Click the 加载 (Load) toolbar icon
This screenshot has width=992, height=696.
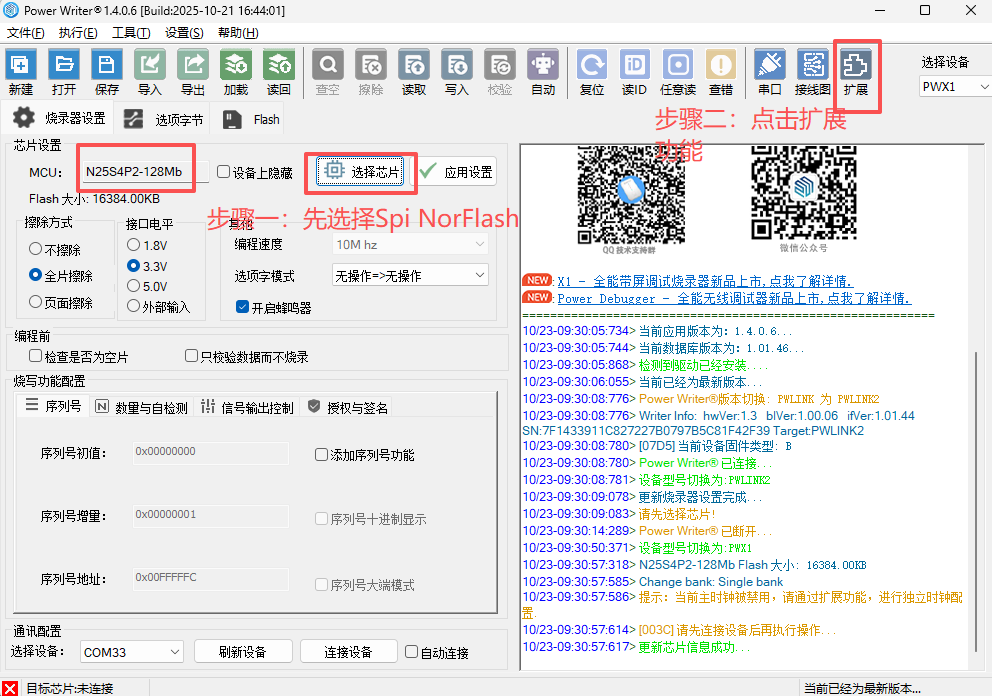[236, 73]
